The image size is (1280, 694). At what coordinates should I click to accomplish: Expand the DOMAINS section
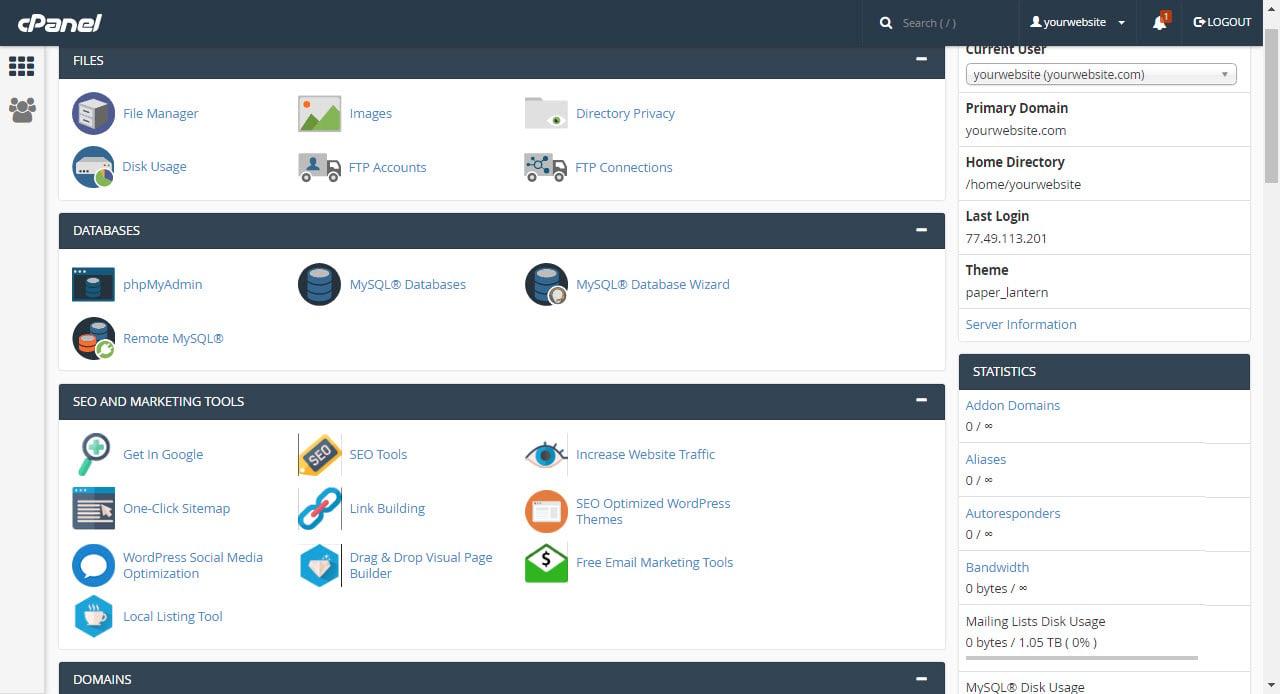(921, 678)
